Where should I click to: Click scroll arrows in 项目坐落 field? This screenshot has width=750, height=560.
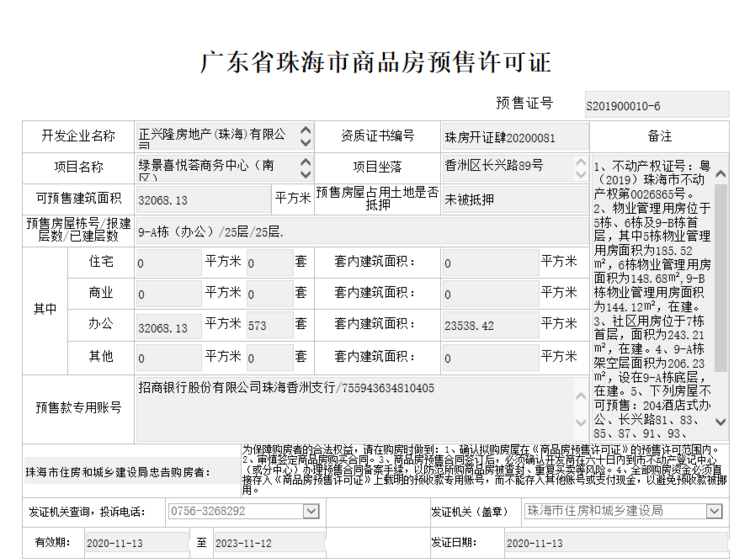[579, 167]
